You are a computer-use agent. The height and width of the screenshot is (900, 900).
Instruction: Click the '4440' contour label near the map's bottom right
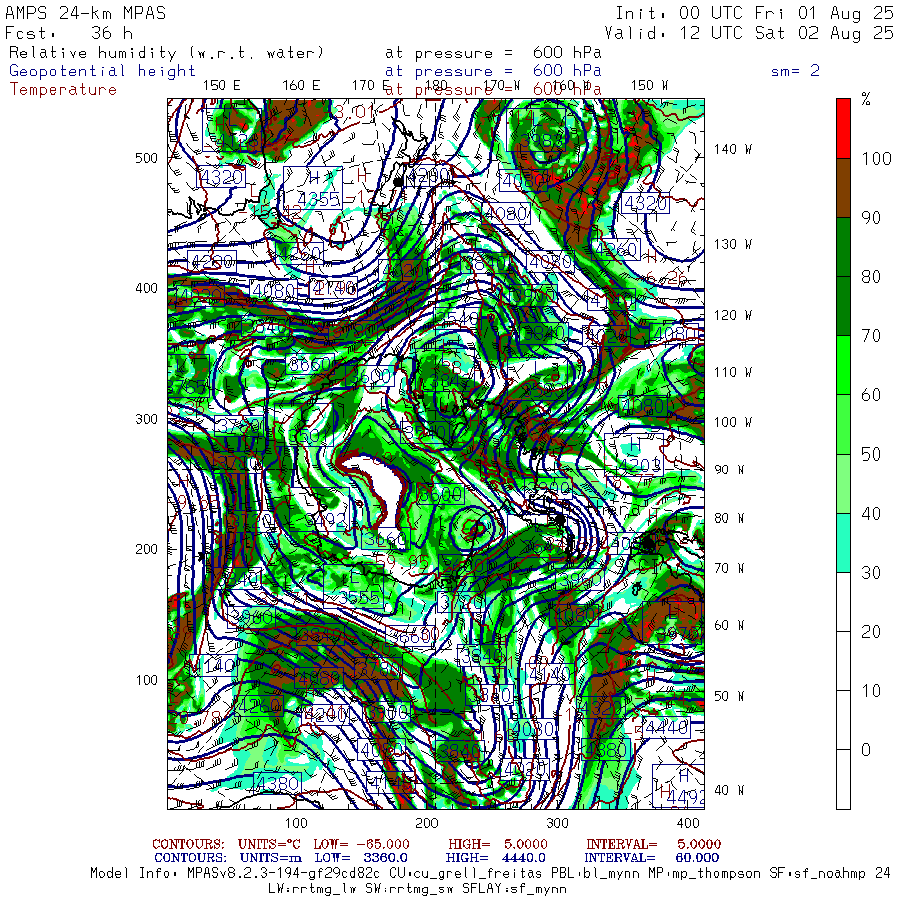pos(666,728)
